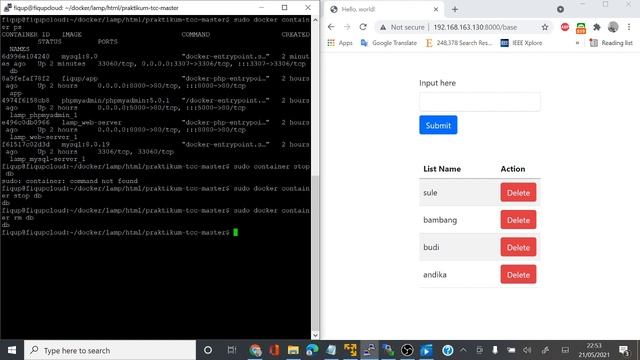Image resolution: width=640 pixels, height=360 pixels.
Task: Click the name bambang in list
Action: pyautogui.click(x=440, y=220)
